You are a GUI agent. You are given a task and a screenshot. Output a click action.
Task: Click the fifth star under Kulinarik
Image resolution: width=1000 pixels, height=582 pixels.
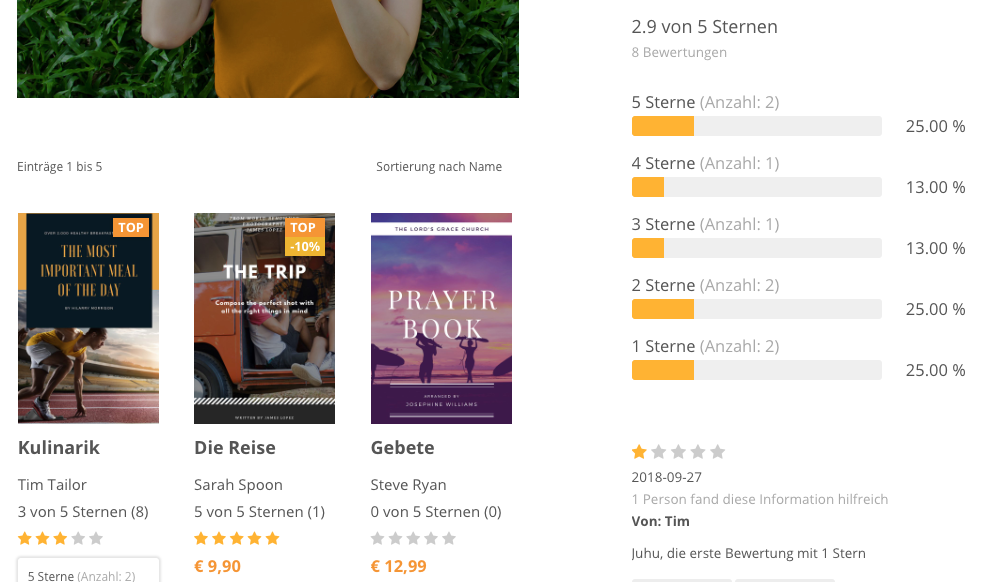96,538
